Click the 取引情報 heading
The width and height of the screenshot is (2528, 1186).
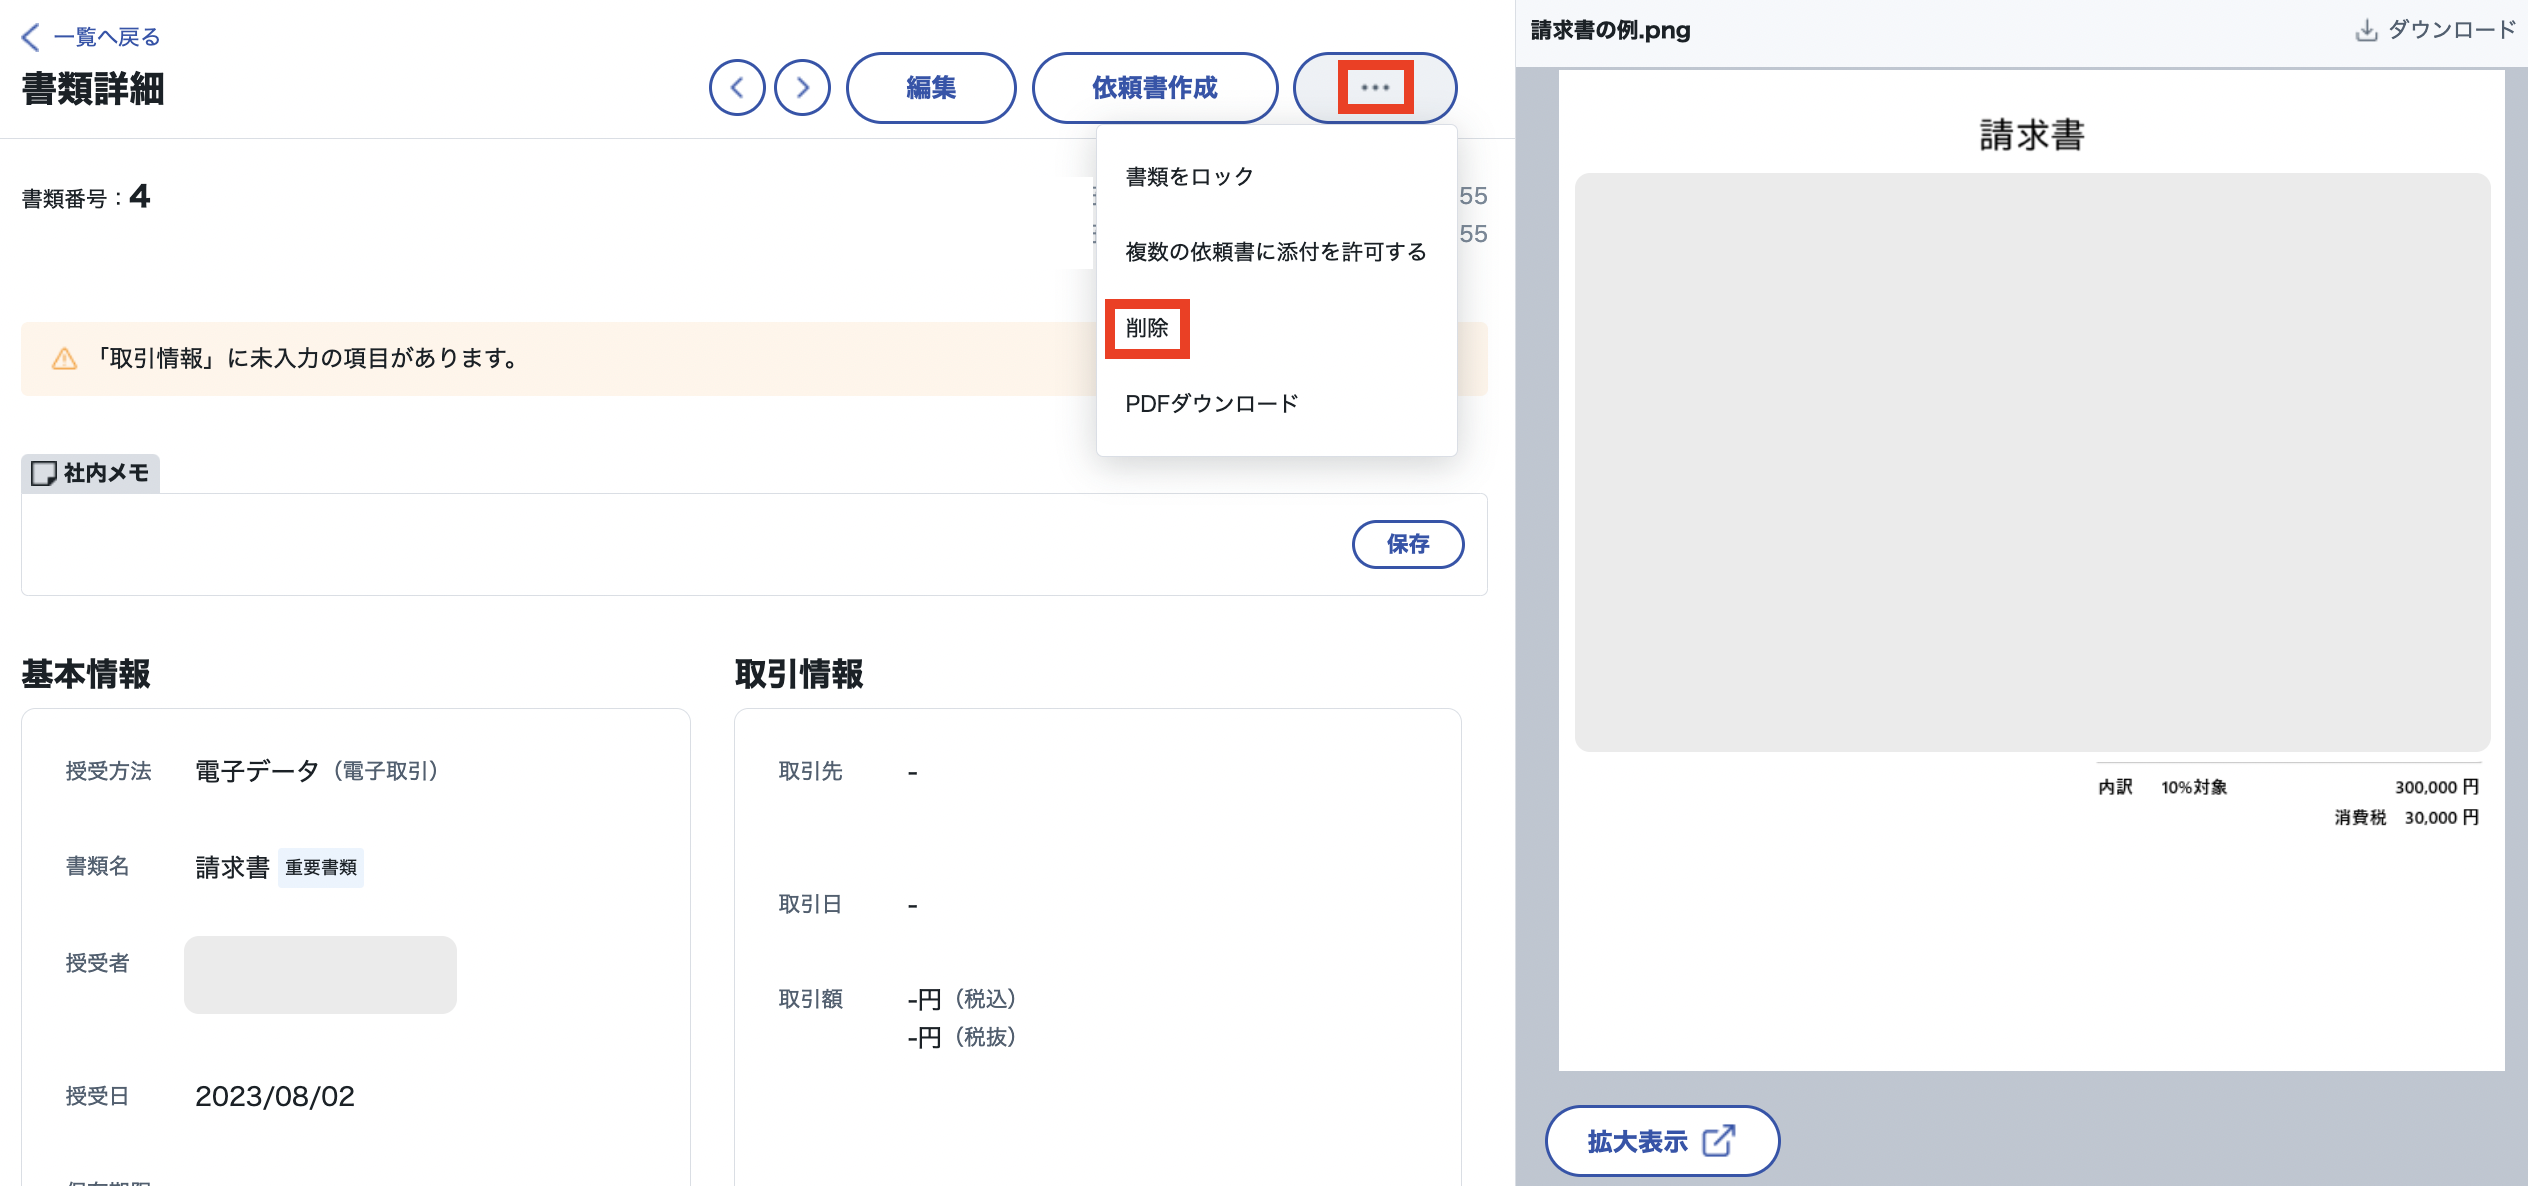[x=799, y=674]
